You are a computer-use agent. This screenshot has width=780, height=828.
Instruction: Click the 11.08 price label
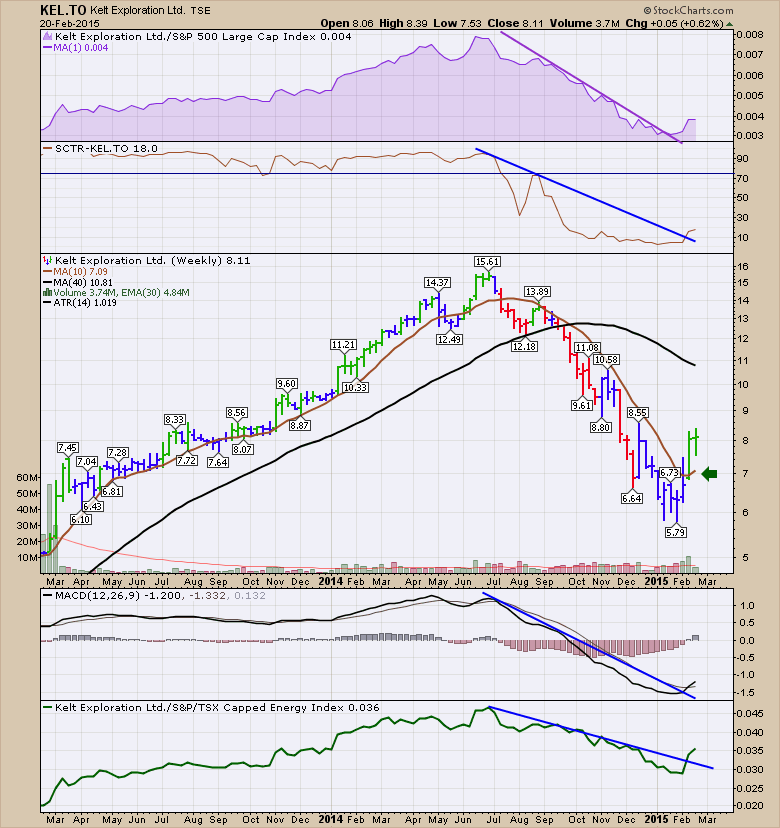pyautogui.click(x=587, y=347)
